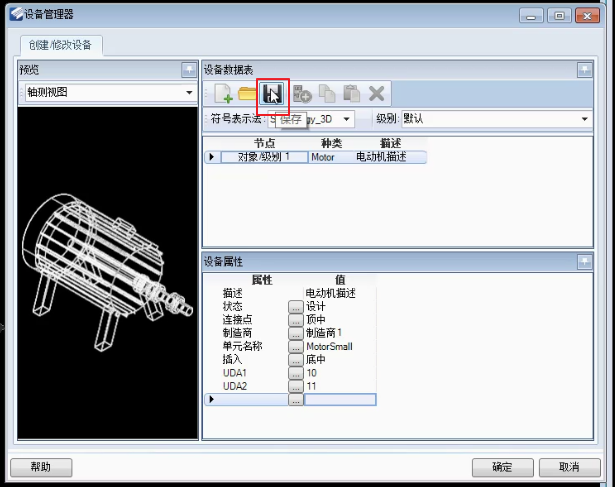Click the 节点 column header
The image size is (615, 487).
(264, 144)
